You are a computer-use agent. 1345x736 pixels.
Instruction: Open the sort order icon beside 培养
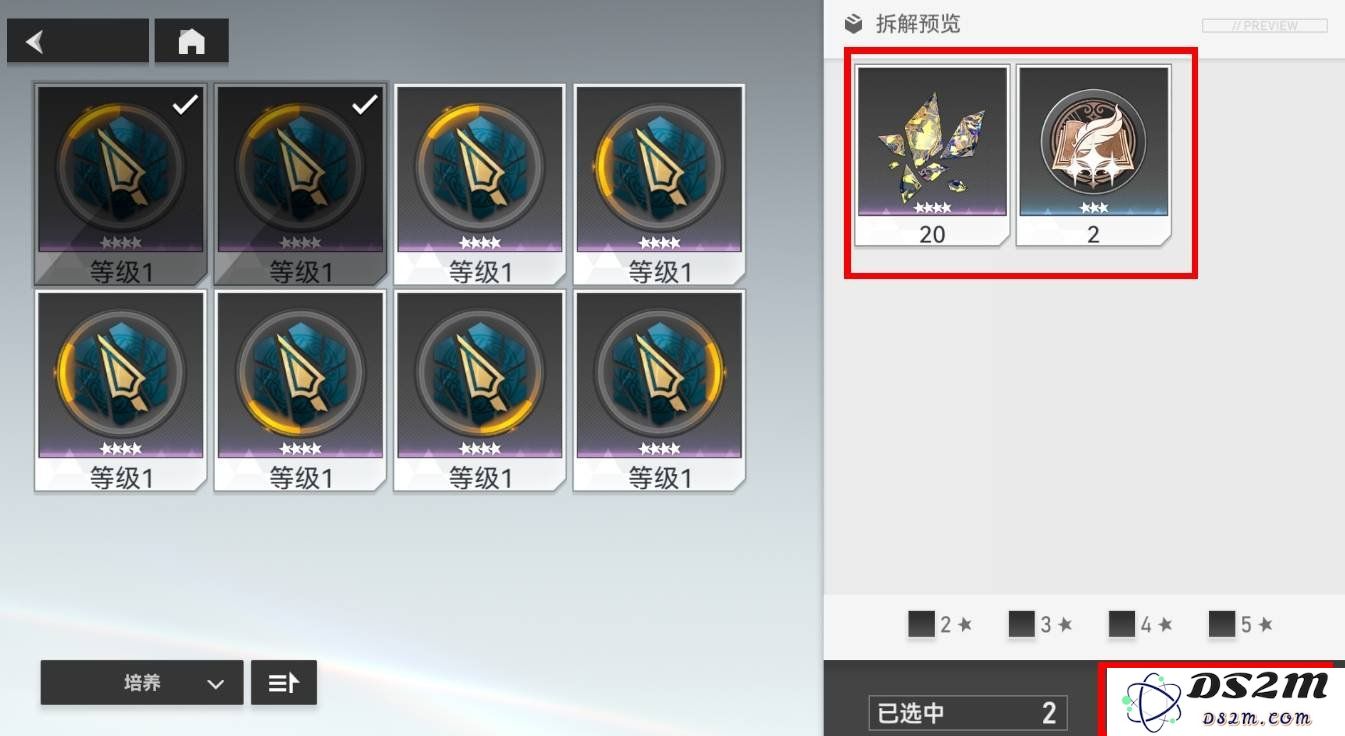(284, 683)
